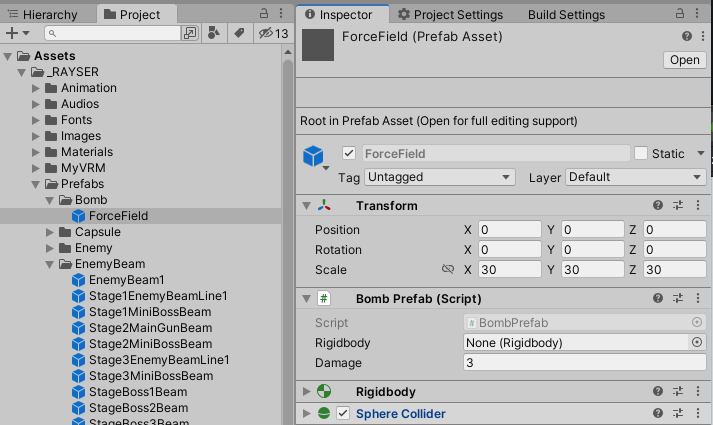Open Rigidbody component help
713x425 pixels.
(658, 391)
